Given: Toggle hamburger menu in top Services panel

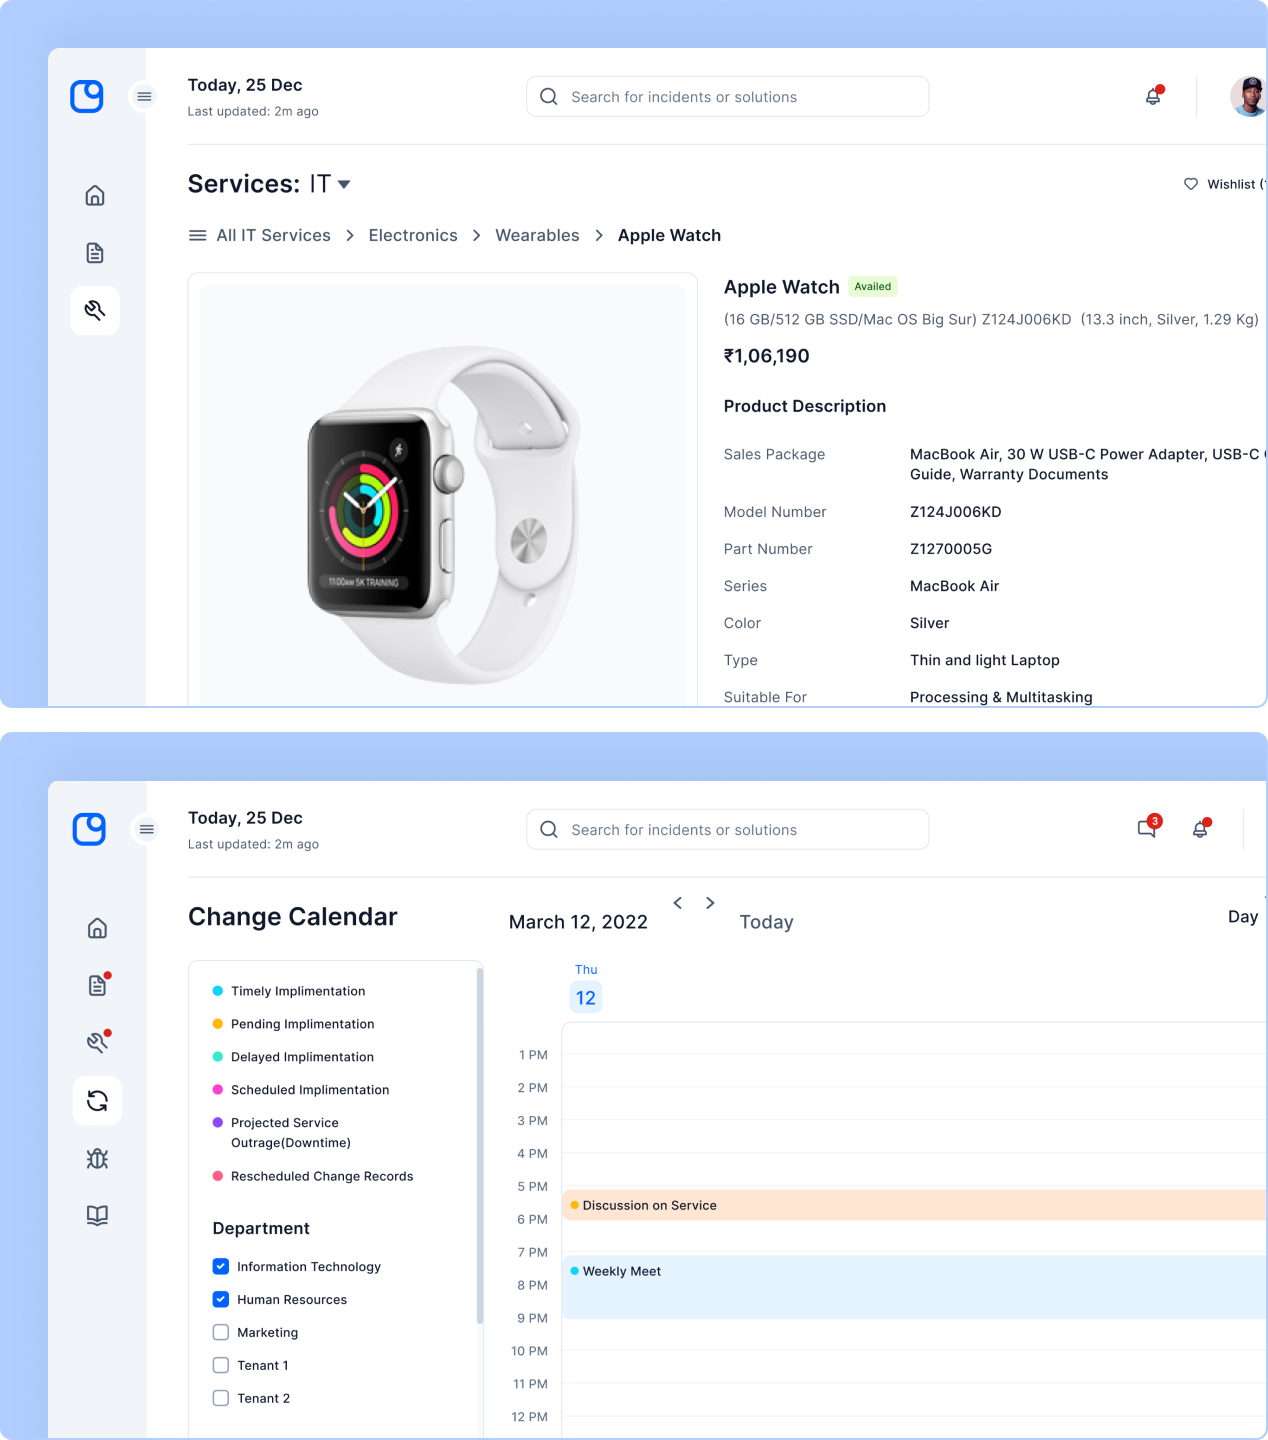Looking at the screenshot, I should [x=144, y=96].
